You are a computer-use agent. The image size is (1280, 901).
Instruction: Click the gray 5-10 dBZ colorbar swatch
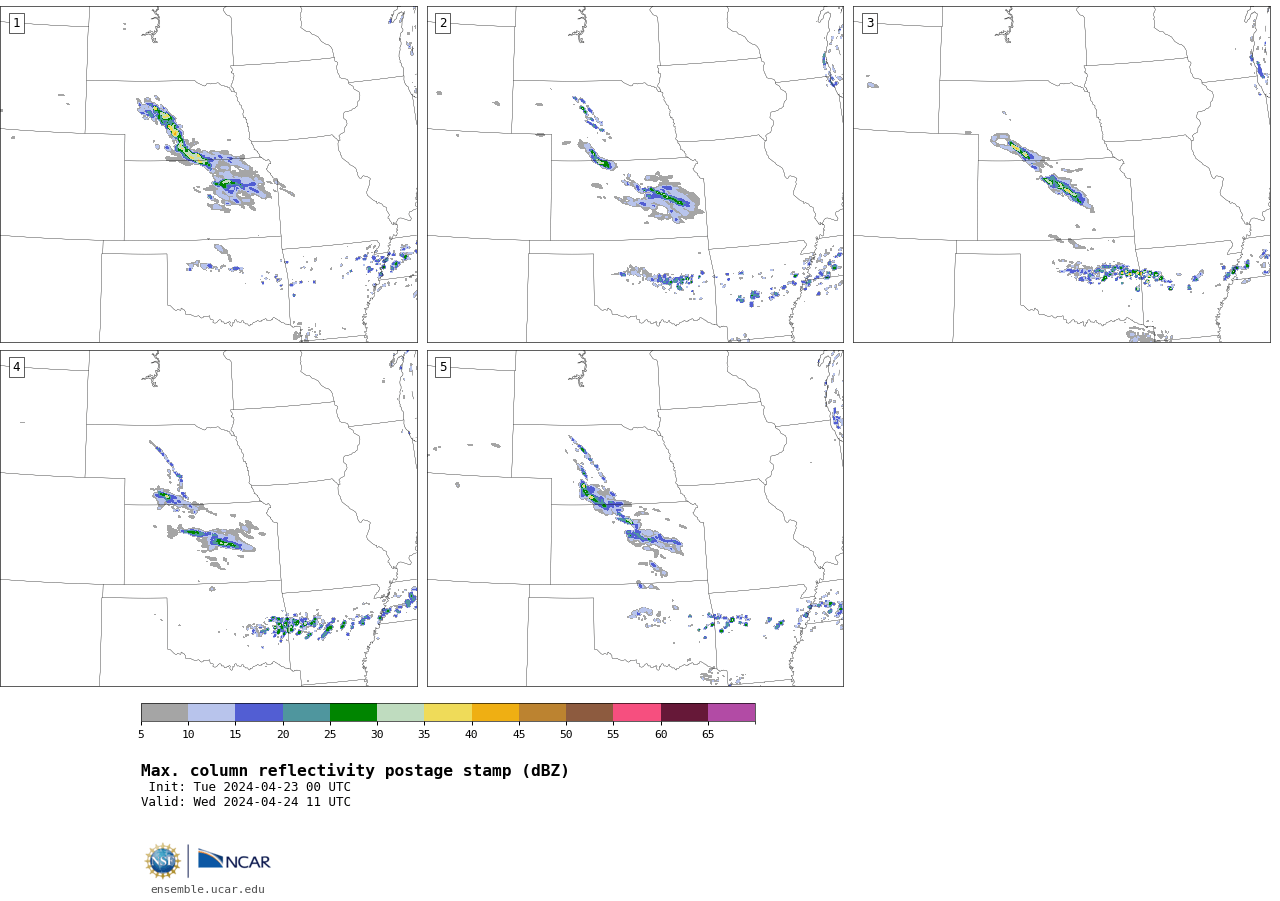tap(164, 712)
